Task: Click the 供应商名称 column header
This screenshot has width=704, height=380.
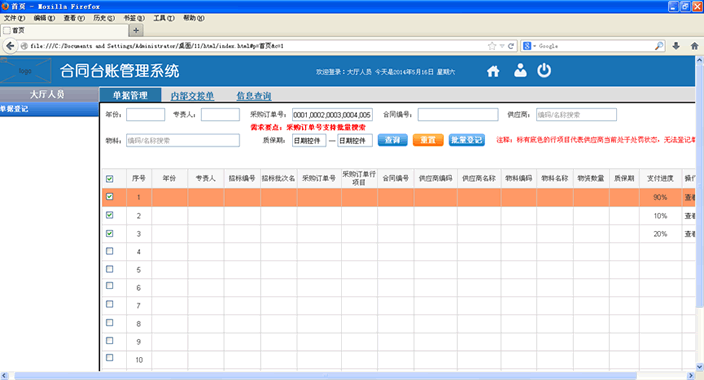Action: [479, 178]
